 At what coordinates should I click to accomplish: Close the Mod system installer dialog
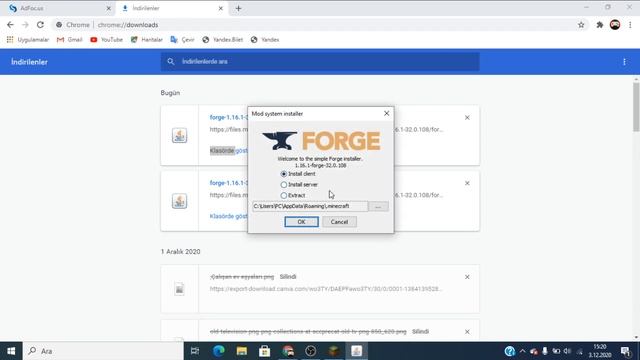(x=386, y=113)
